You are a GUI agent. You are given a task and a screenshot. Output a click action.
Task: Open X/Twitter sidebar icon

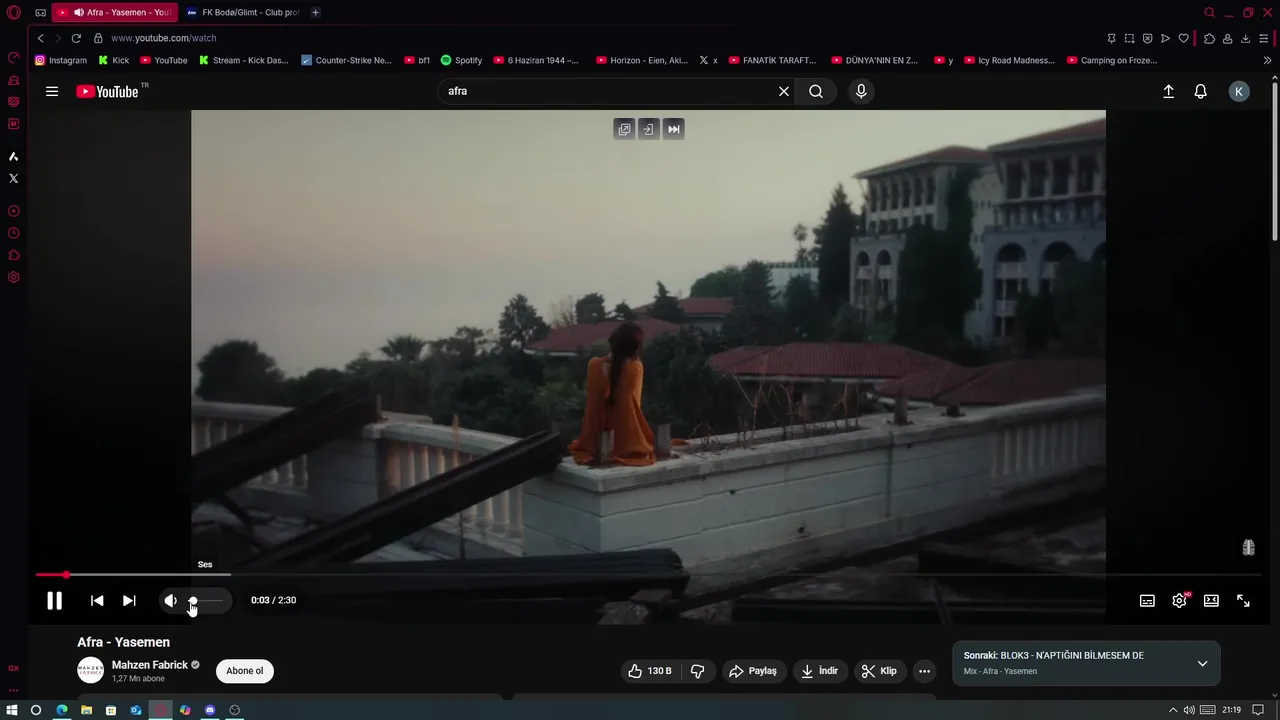[14, 178]
